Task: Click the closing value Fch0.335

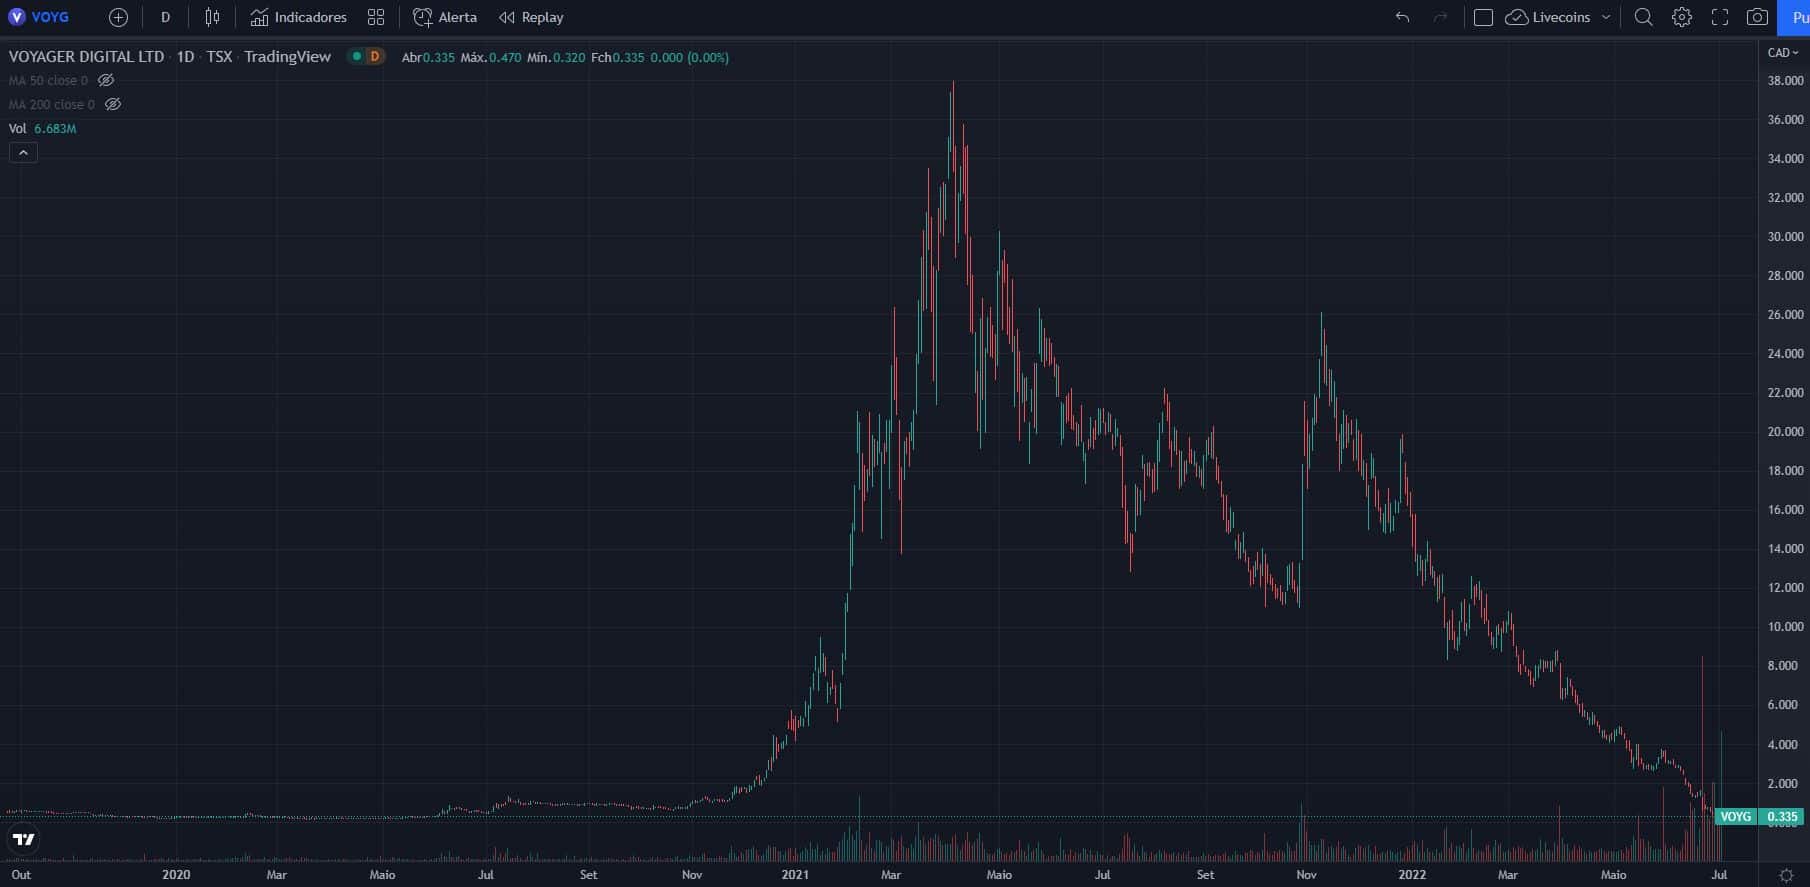Action: (618, 58)
